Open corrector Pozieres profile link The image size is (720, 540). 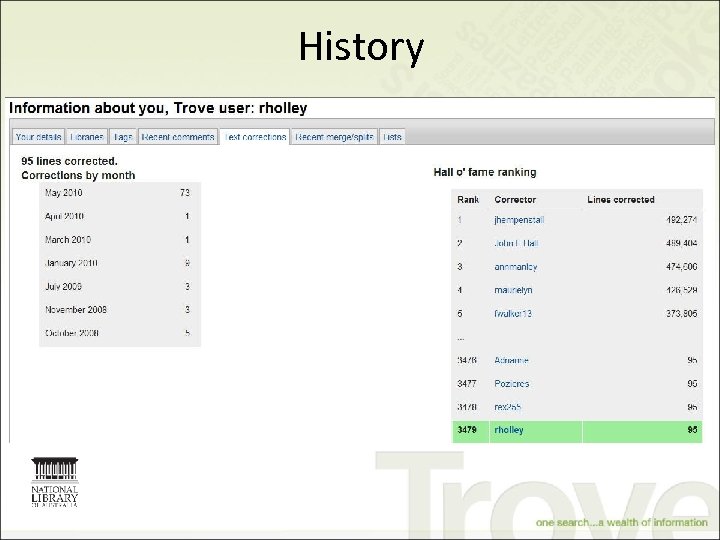pos(512,383)
